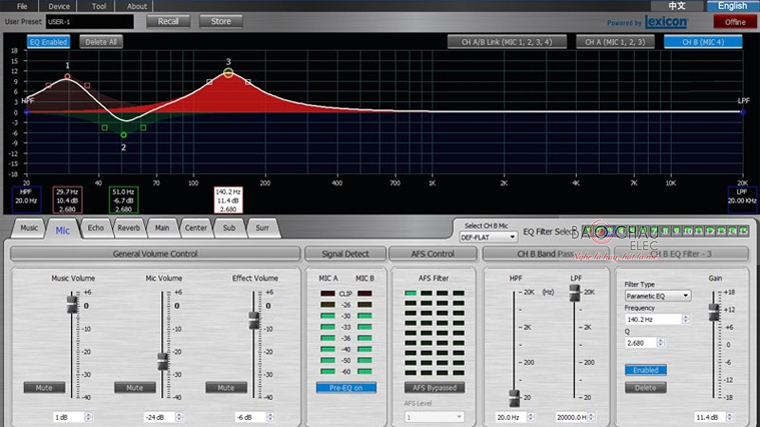Click the Effect Volume -6 dB stepper arrows
This screenshot has width=760, height=427.
click(270, 417)
